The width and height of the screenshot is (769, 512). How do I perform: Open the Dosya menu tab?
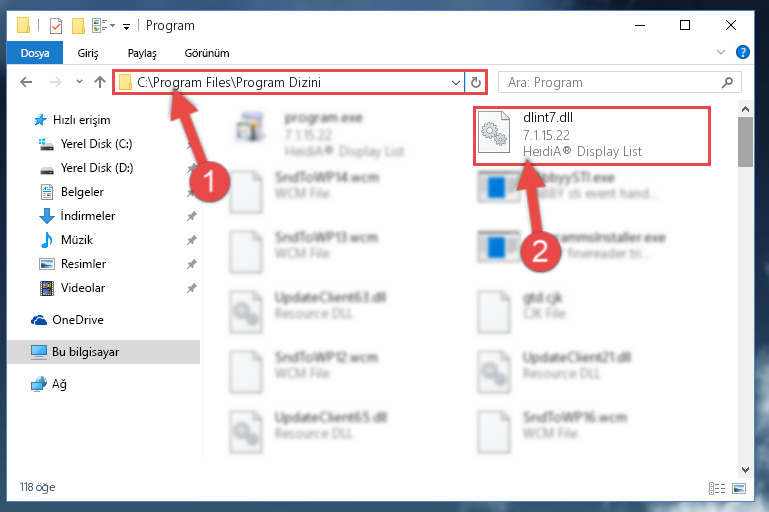pos(35,53)
